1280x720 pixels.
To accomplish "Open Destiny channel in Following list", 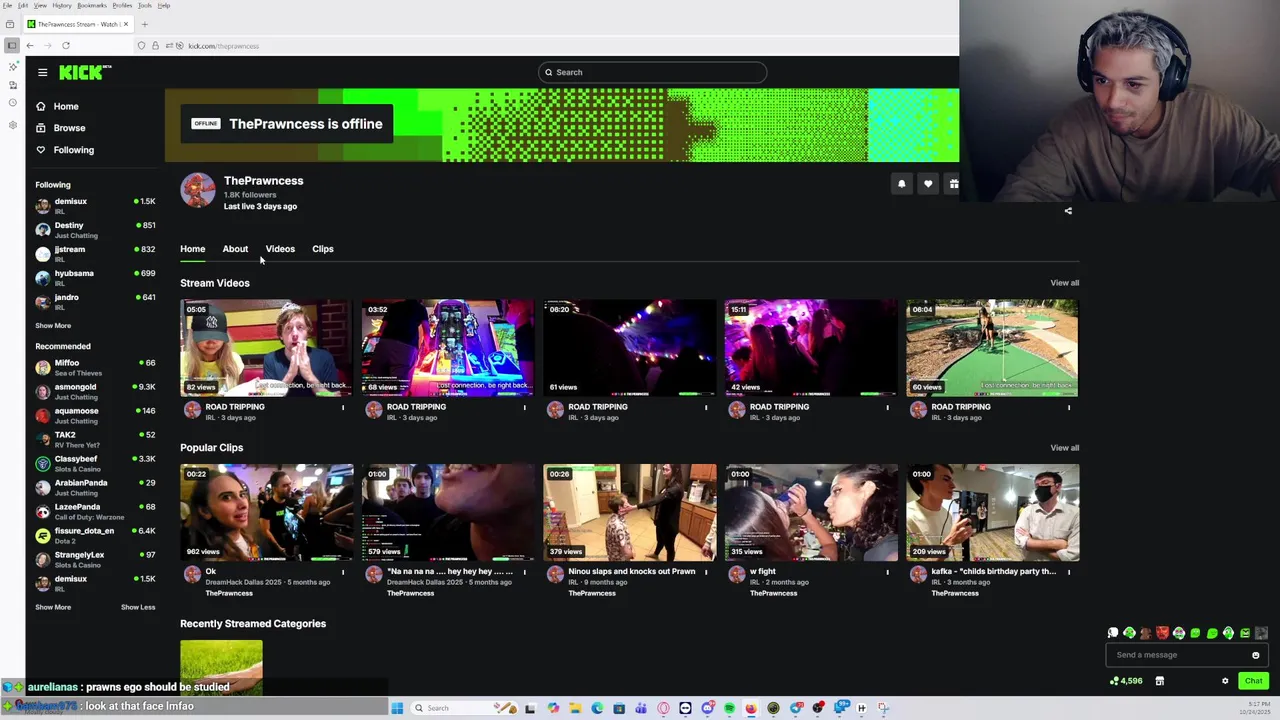I will (x=95, y=230).
